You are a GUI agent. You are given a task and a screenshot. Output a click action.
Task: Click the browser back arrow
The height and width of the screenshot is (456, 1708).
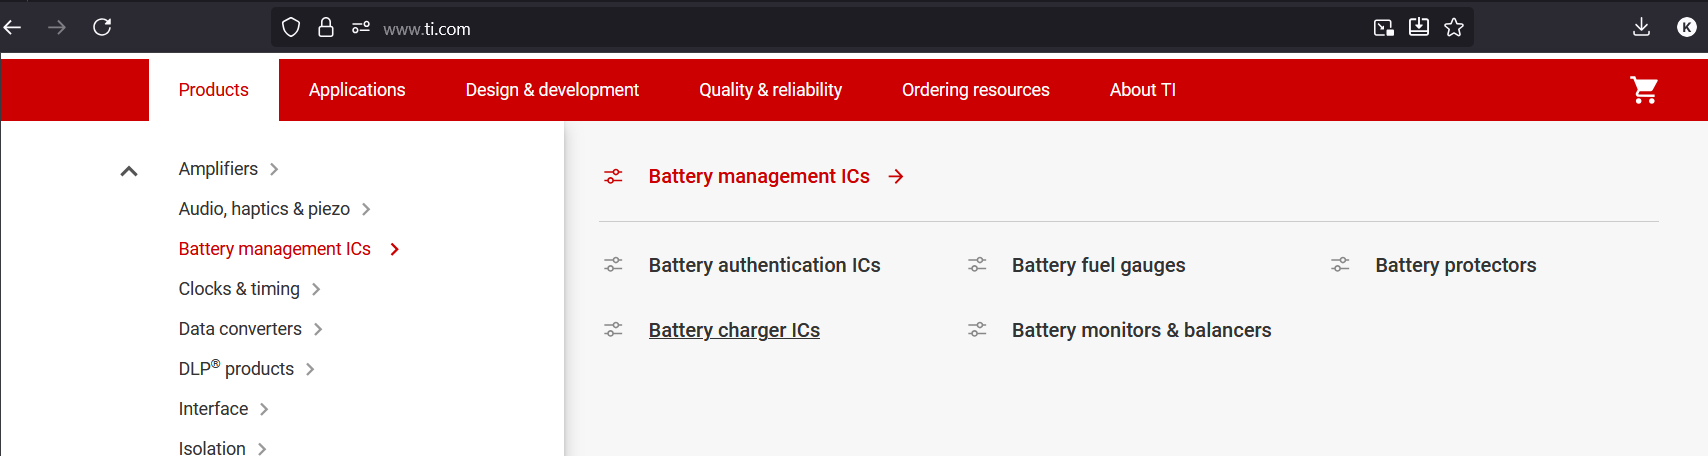(x=12, y=27)
